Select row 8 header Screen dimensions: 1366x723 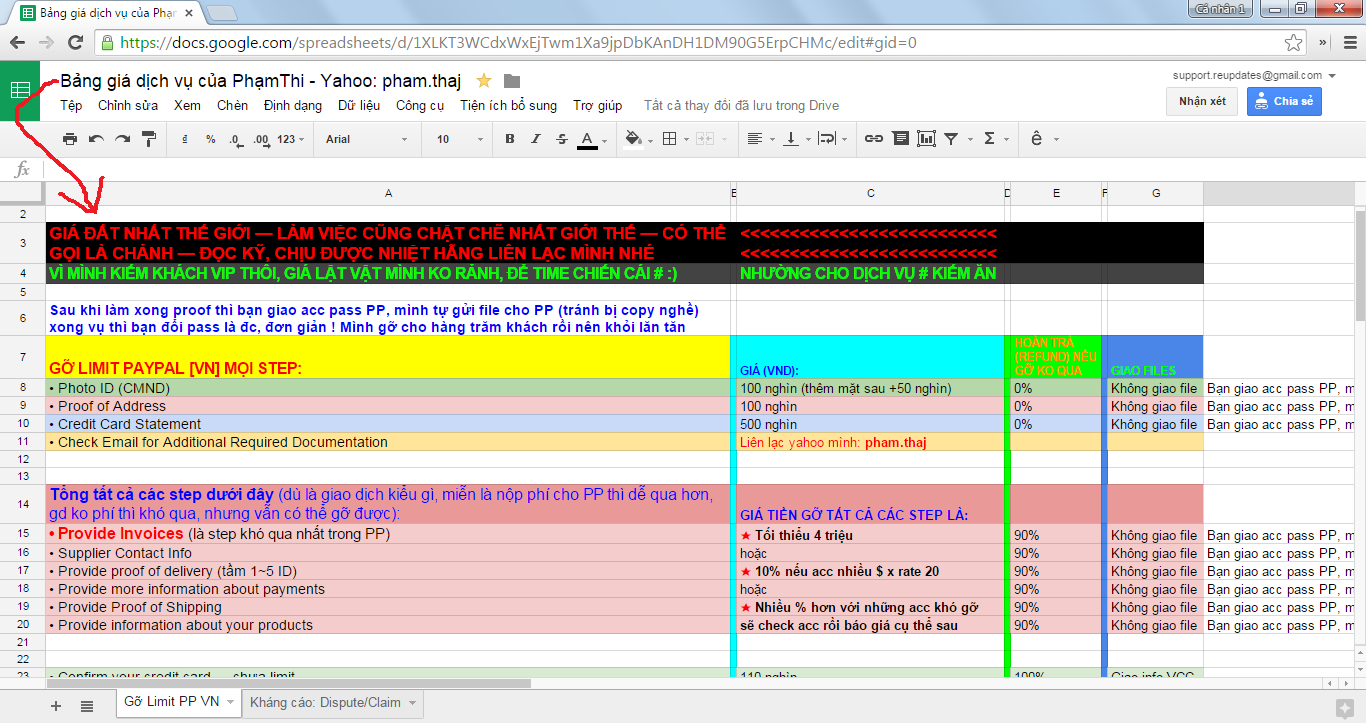coord(22,387)
